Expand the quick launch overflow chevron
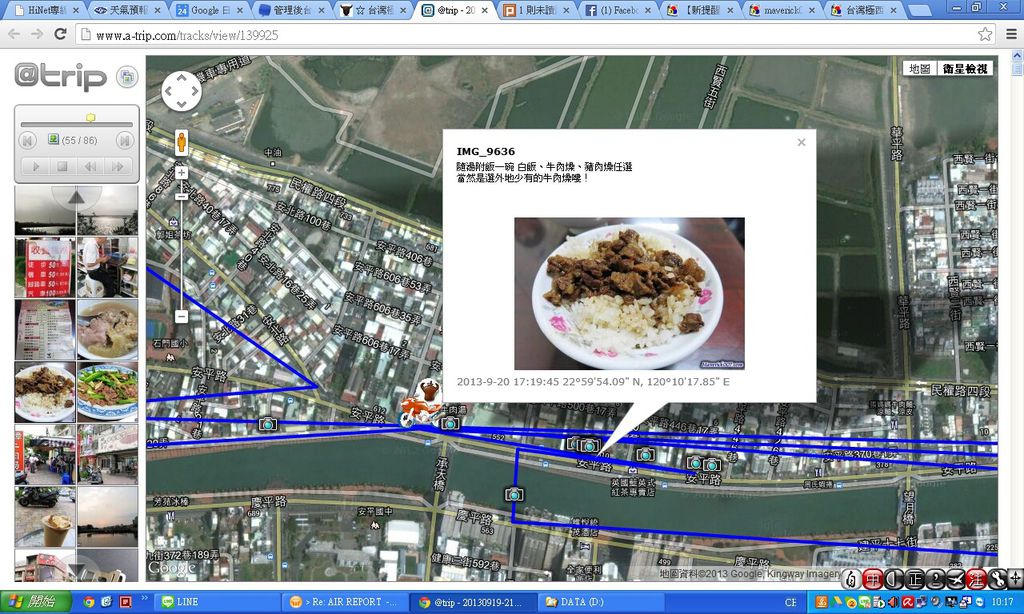Image resolution: width=1024 pixels, height=614 pixels. tap(144, 598)
